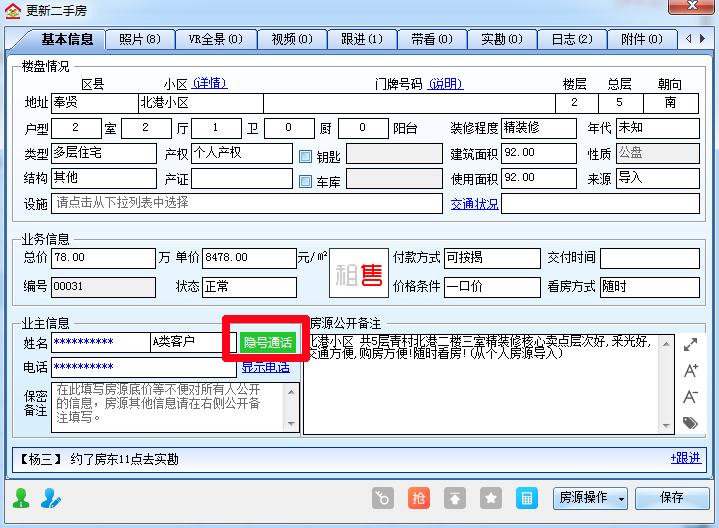The width and height of the screenshot is (719, 528).
Task: Decrease font size with the A- icon
Action: [690, 396]
